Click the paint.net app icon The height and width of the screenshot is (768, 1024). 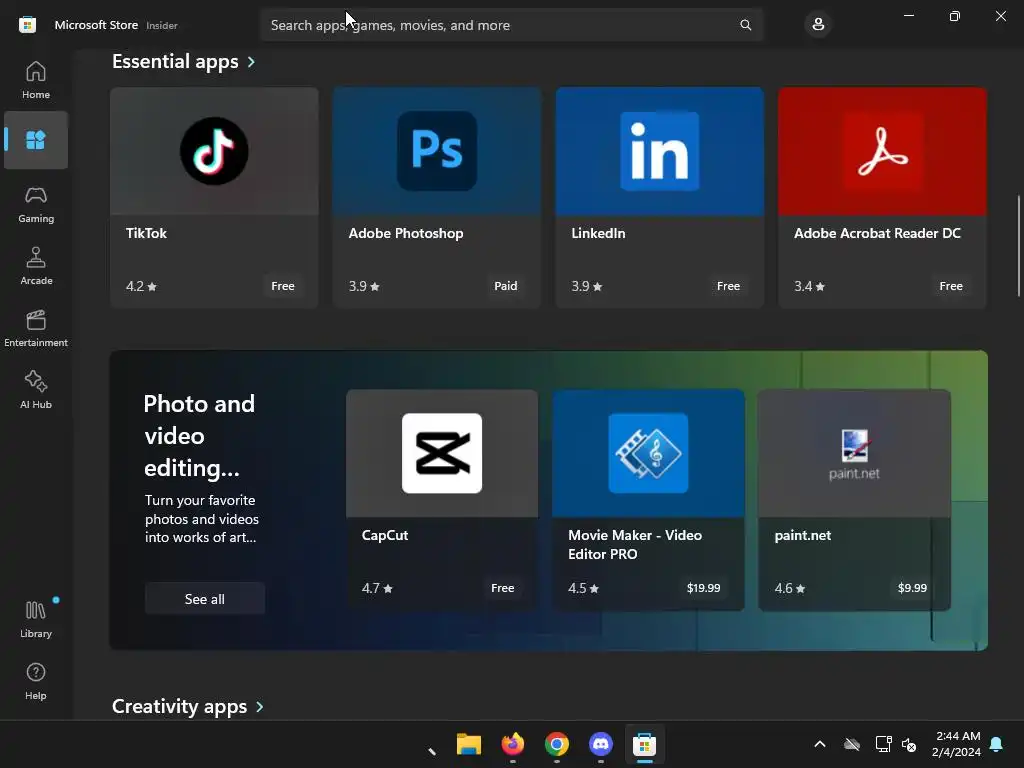click(854, 455)
